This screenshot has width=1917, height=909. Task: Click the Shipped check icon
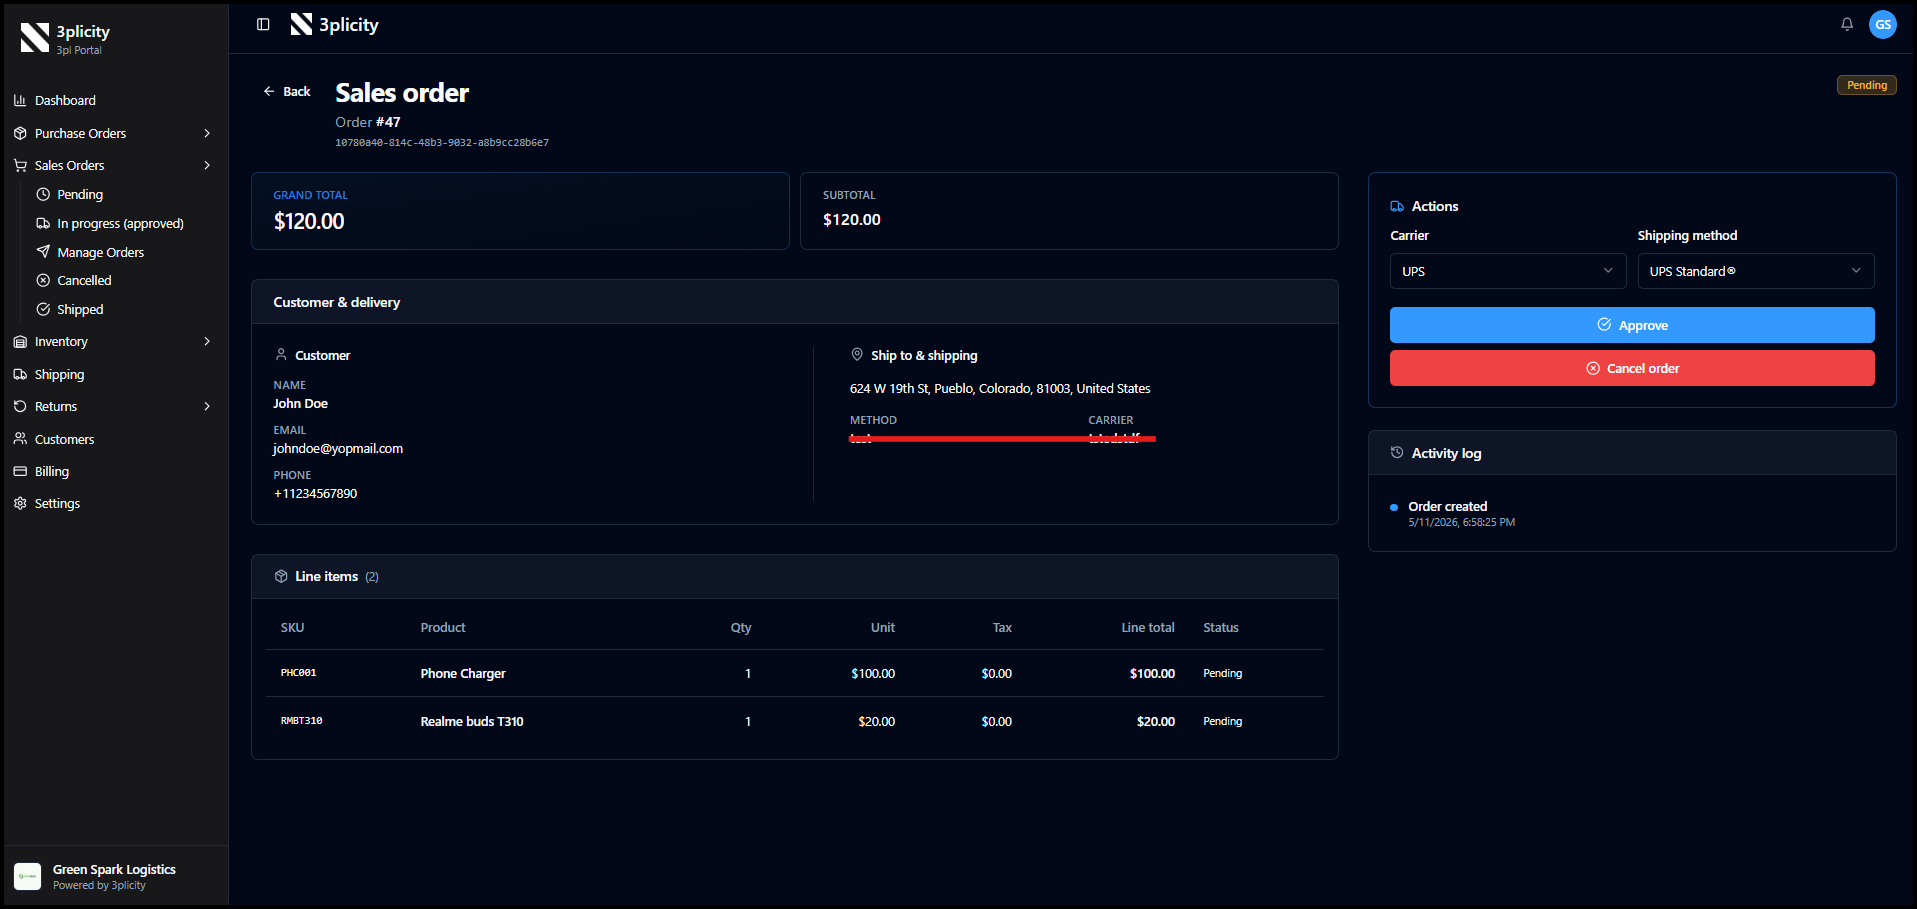tap(43, 310)
